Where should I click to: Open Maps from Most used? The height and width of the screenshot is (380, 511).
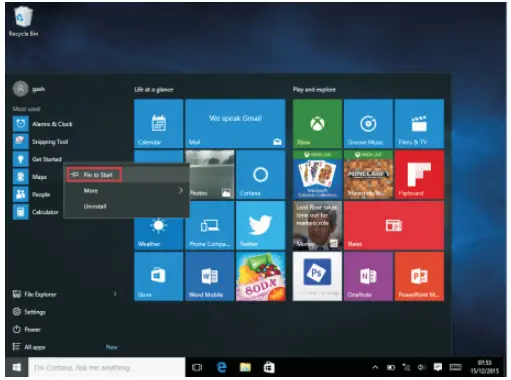click(30, 177)
